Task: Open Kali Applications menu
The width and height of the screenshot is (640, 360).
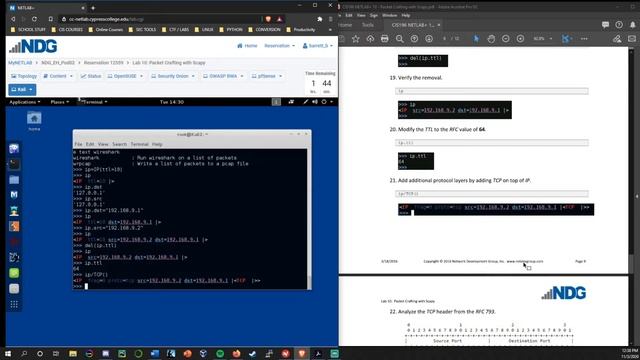Action: tap(24, 102)
